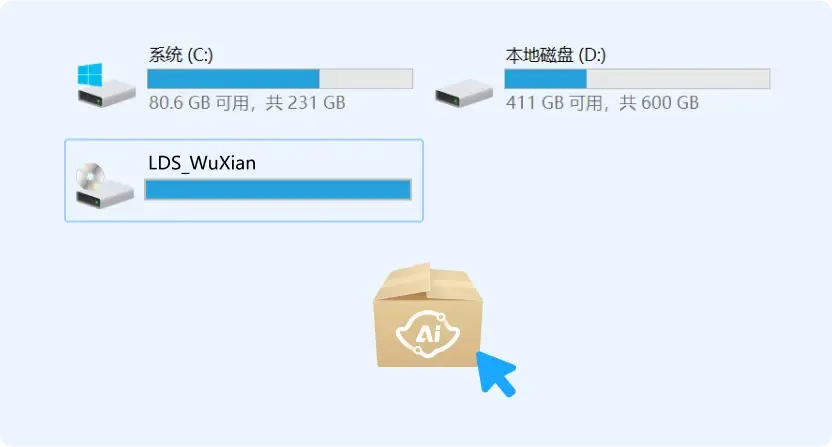The image size is (832, 447).
Task: Click the text 411 GB 可用, 共 600 GB
Action: (602, 102)
